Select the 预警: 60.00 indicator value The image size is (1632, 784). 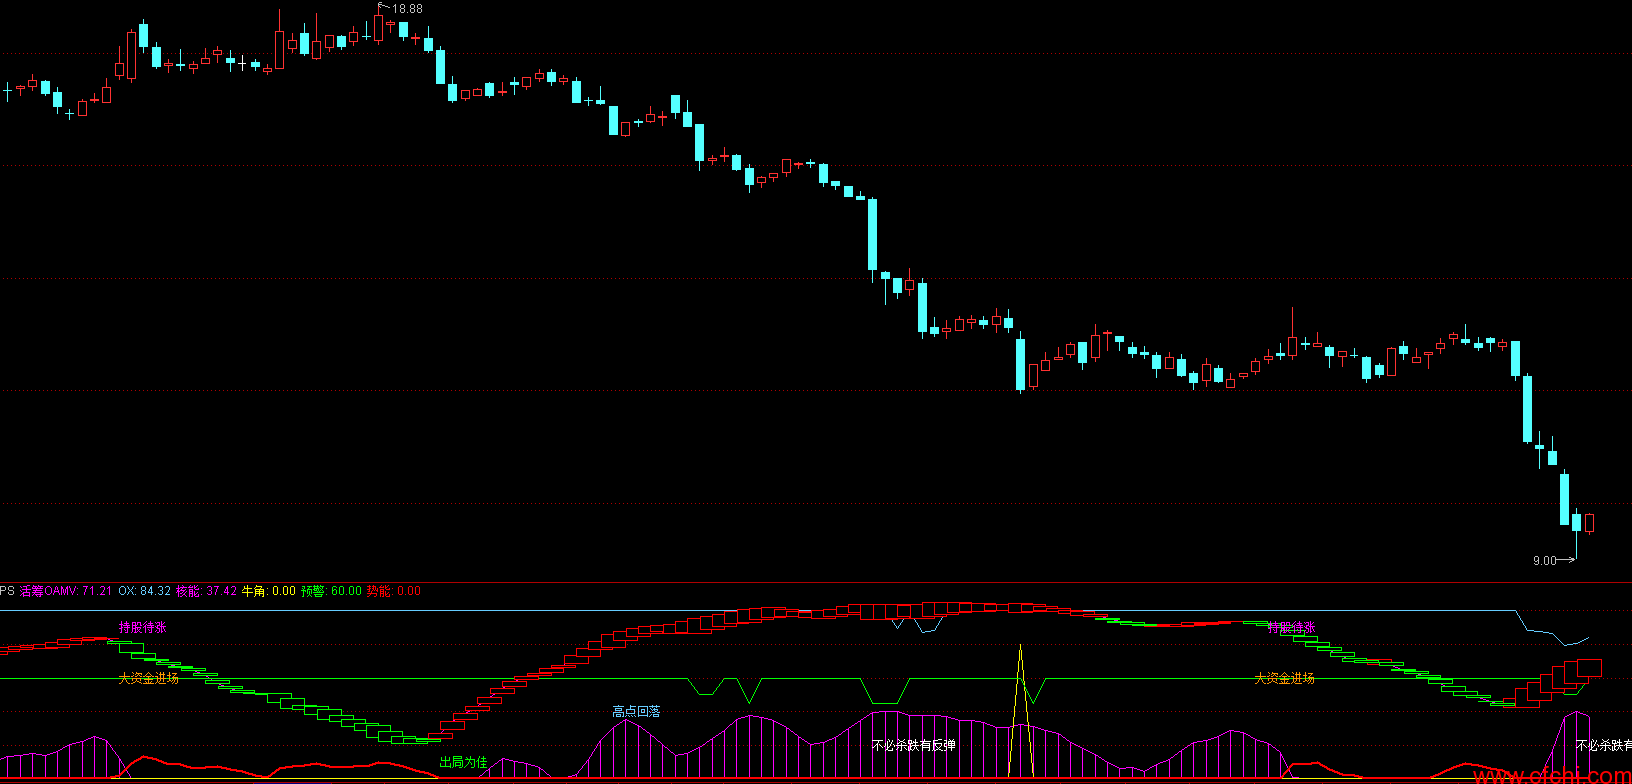pos(332,591)
